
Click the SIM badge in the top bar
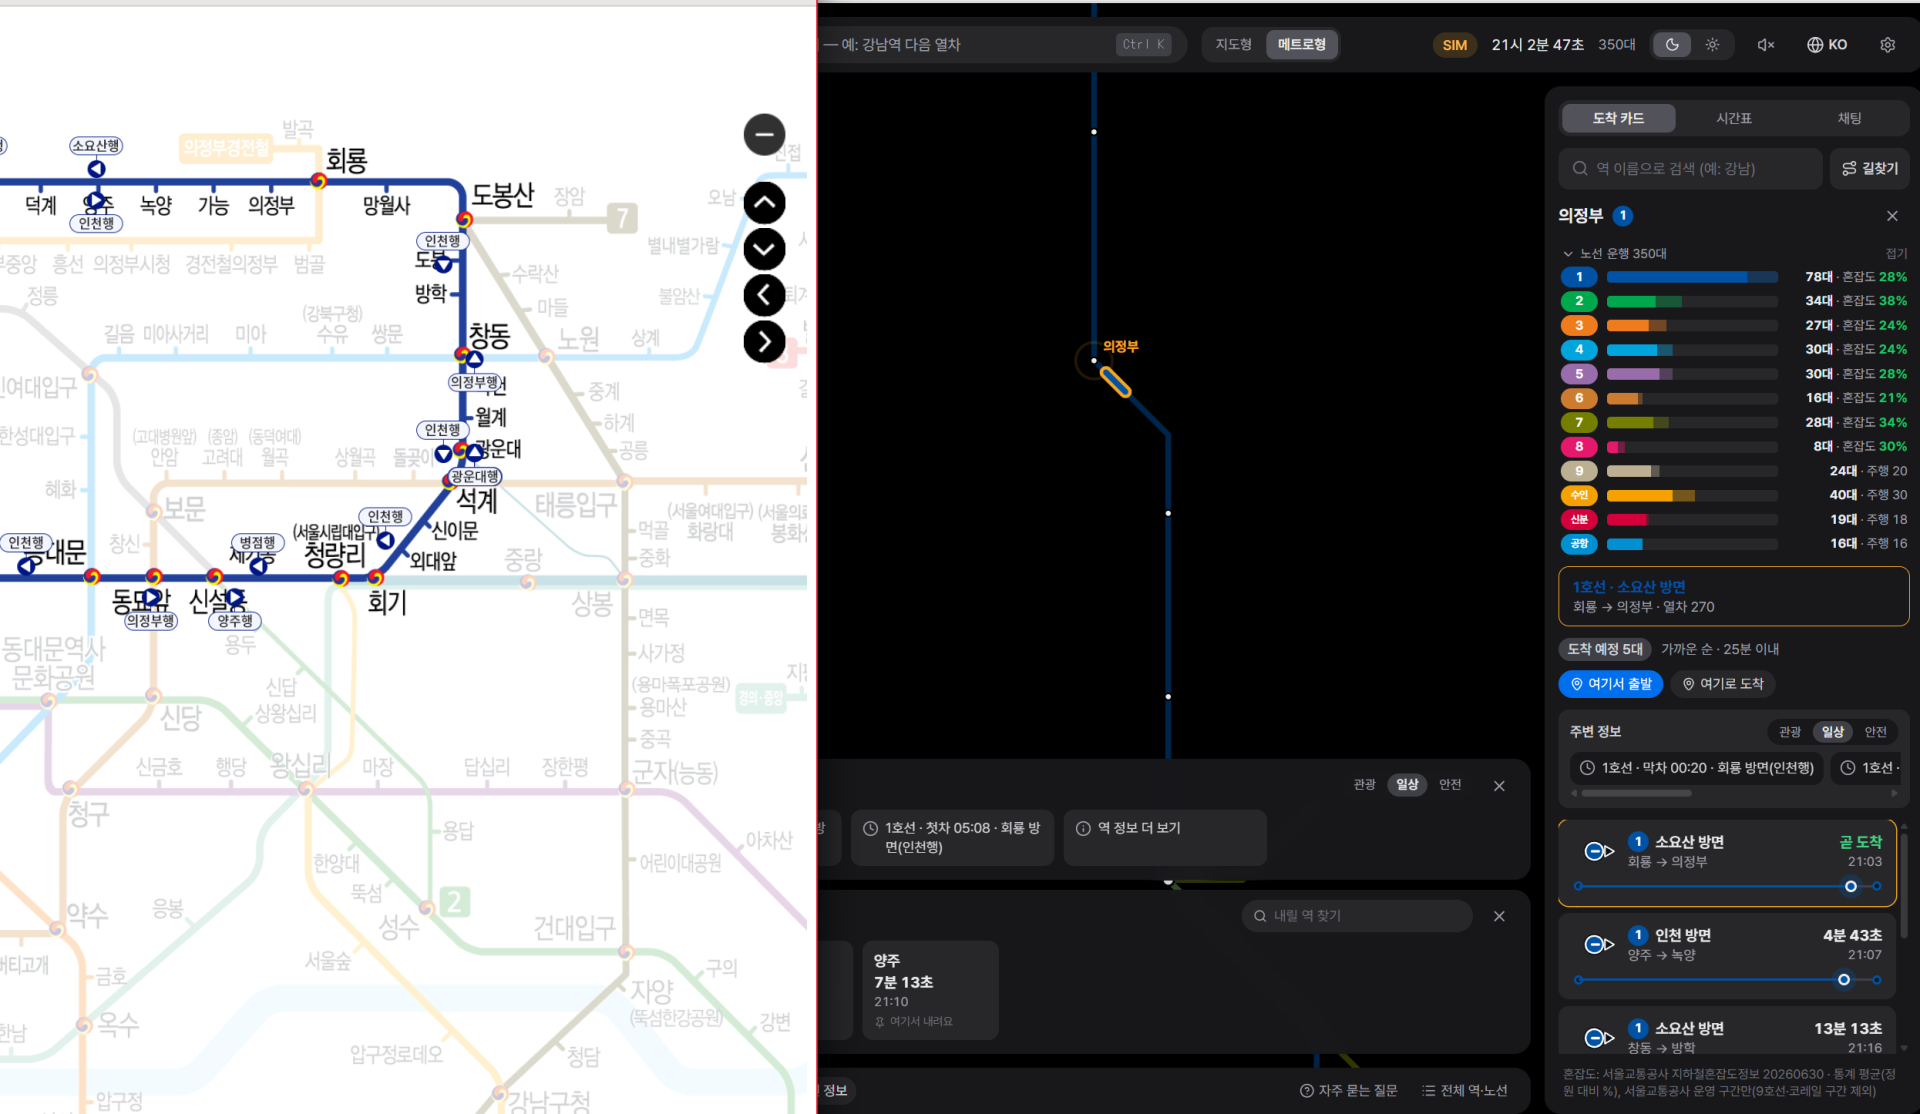(x=1455, y=45)
